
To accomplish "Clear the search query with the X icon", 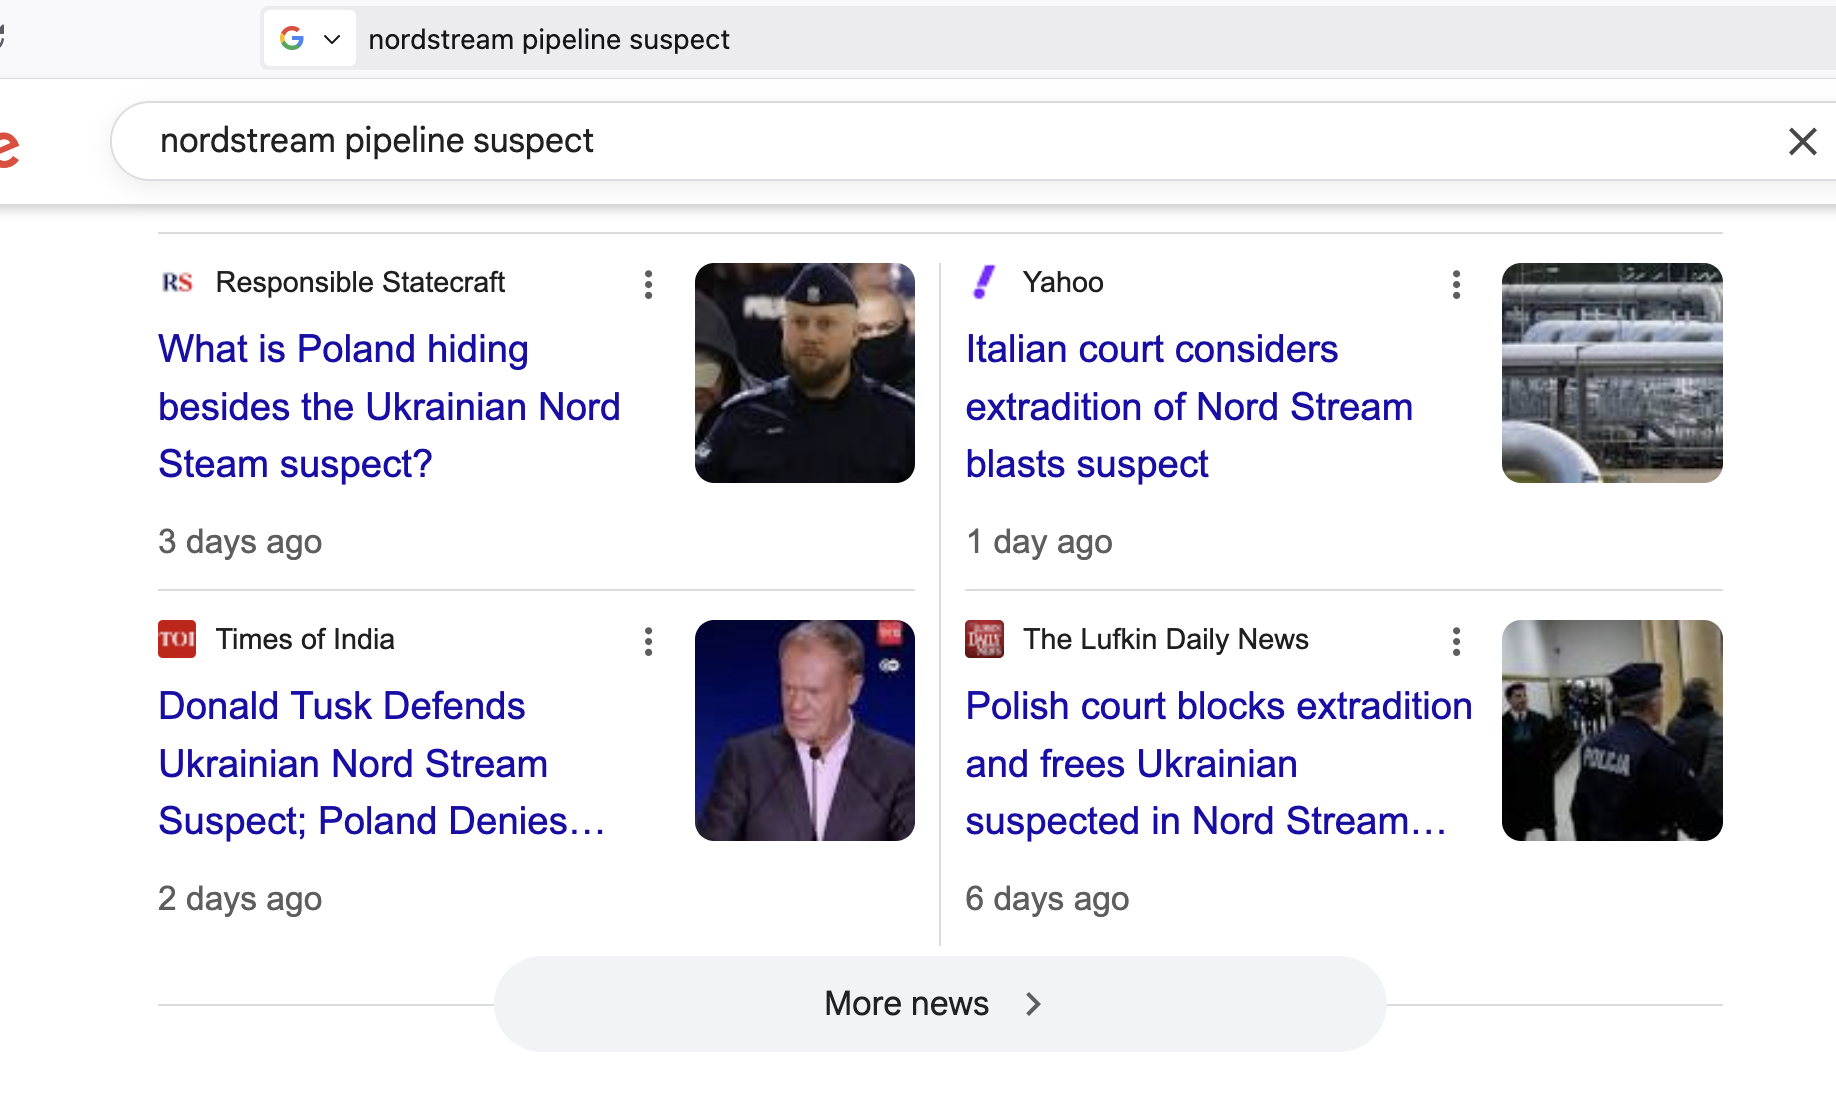I will [x=1802, y=141].
